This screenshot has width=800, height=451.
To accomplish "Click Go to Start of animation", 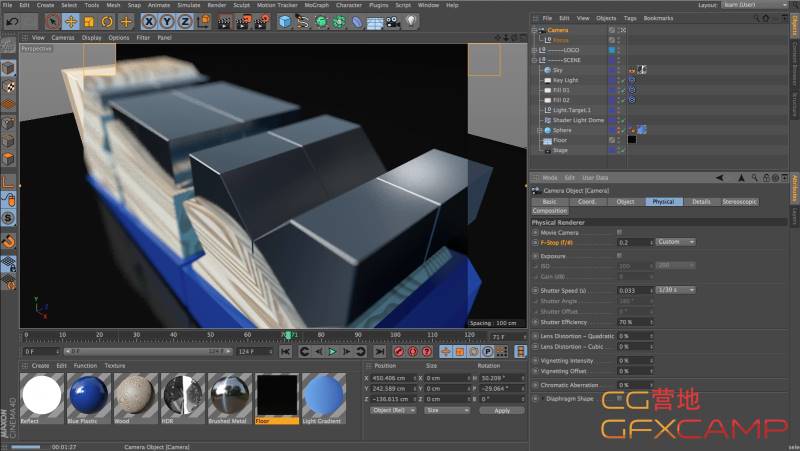I will 285,352.
